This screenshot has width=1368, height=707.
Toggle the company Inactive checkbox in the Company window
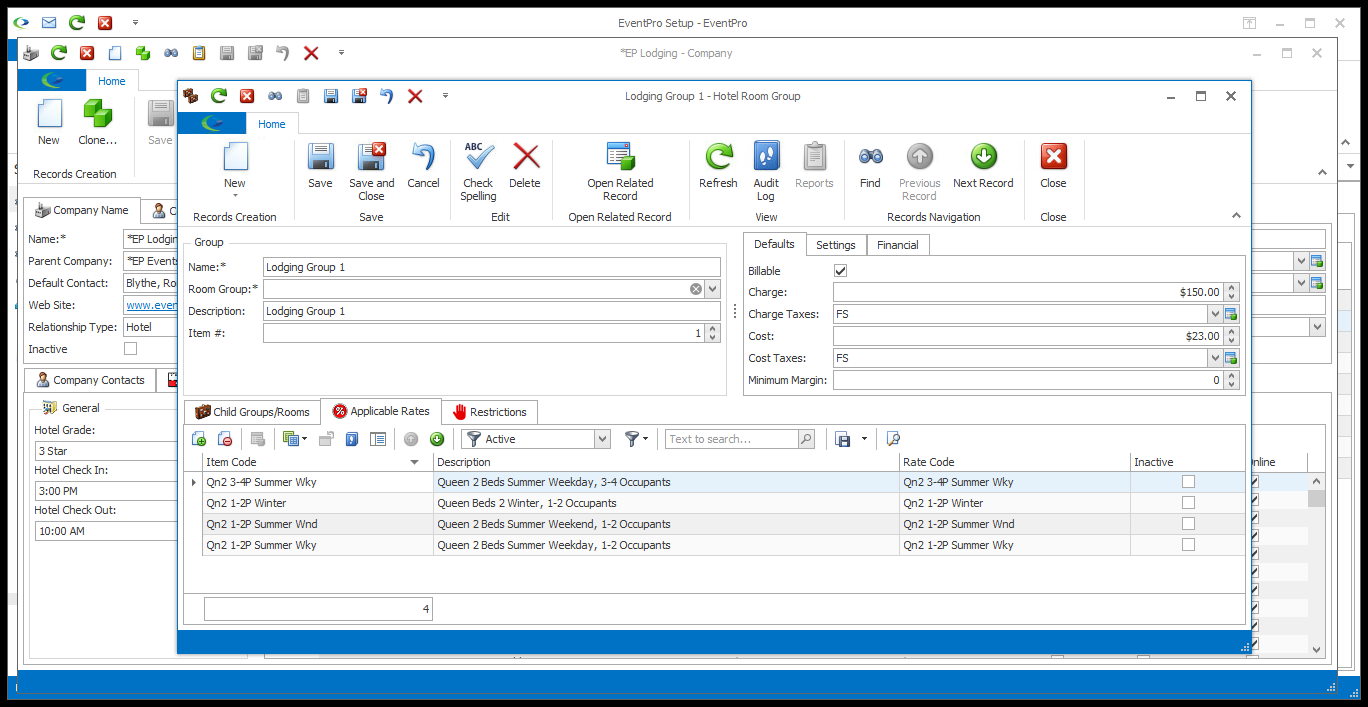point(130,349)
